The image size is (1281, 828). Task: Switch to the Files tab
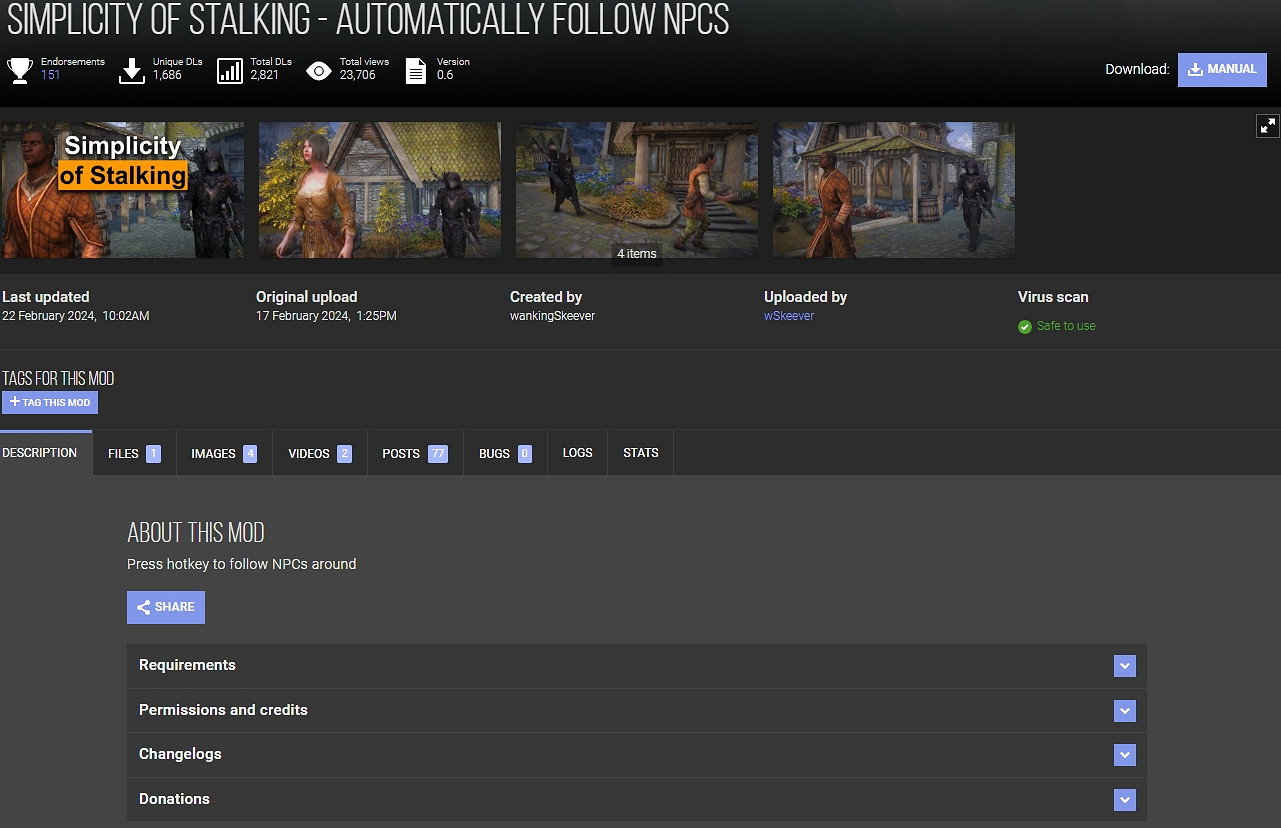134,454
